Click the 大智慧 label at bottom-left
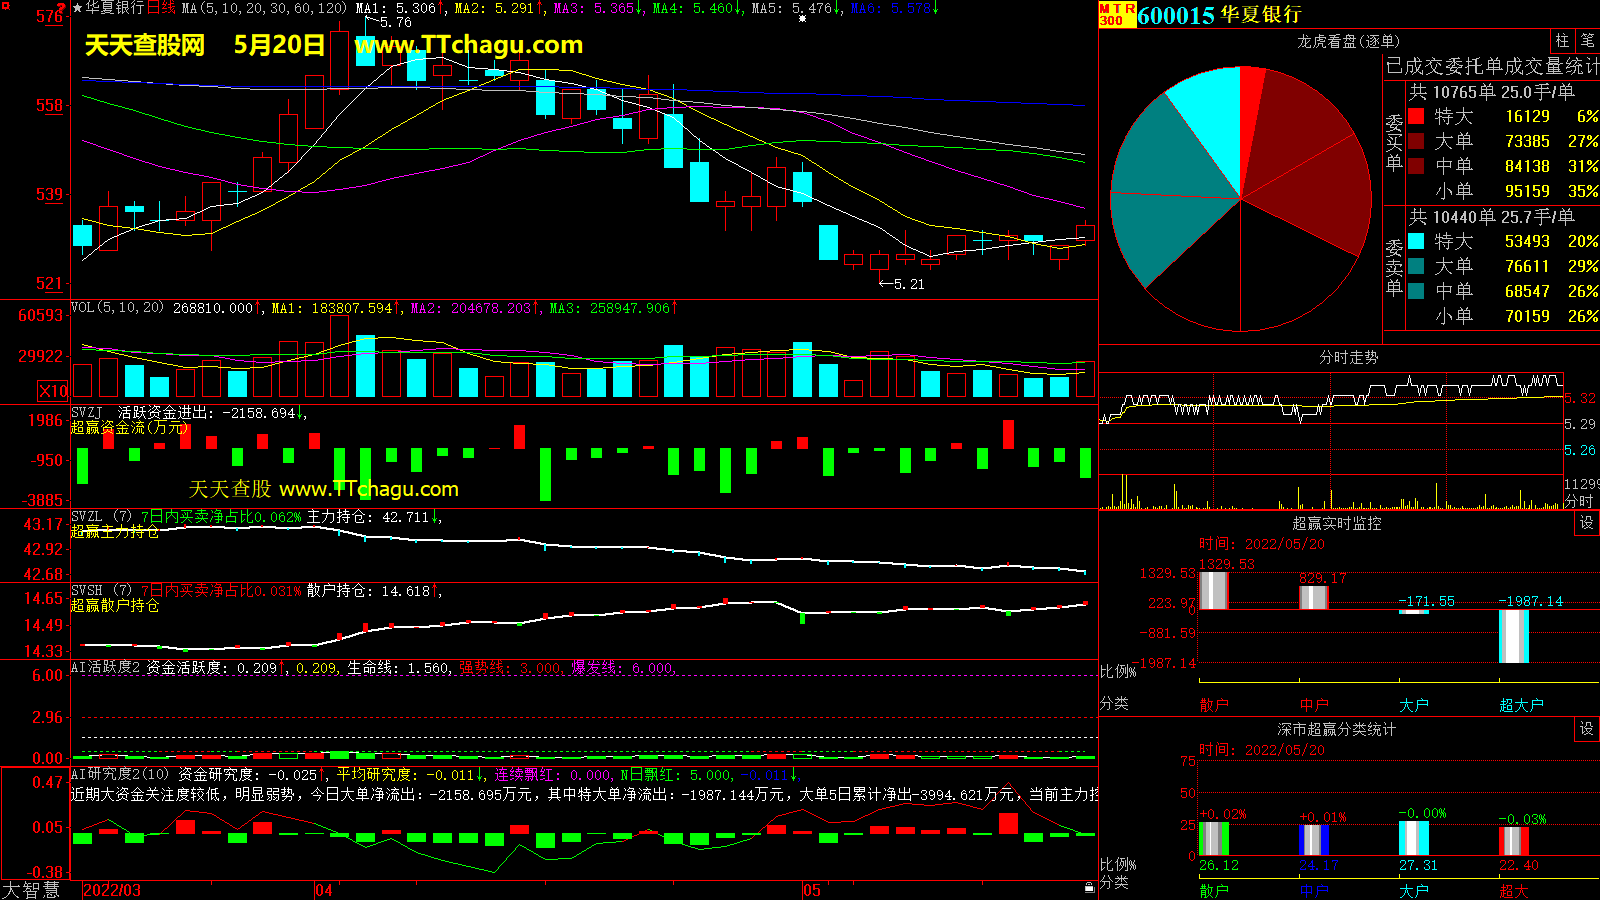 click(x=31, y=889)
